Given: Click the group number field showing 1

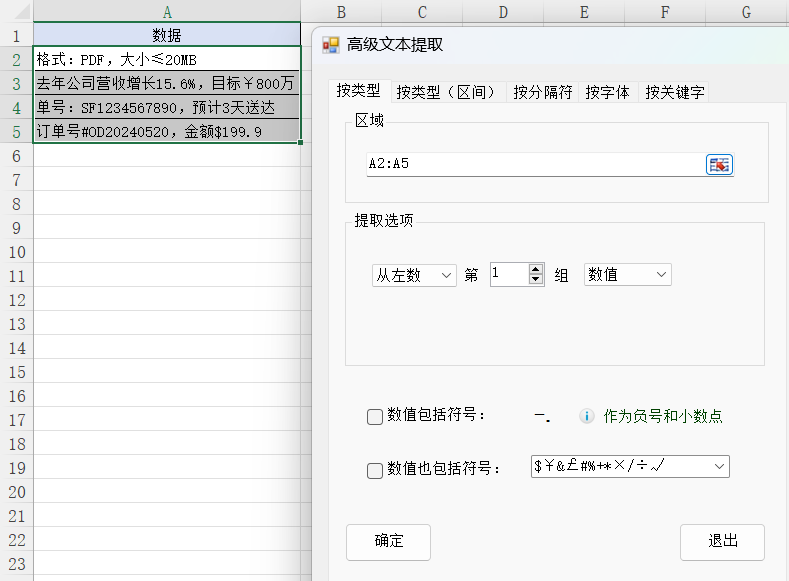Looking at the screenshot, I should pos(510,274).
